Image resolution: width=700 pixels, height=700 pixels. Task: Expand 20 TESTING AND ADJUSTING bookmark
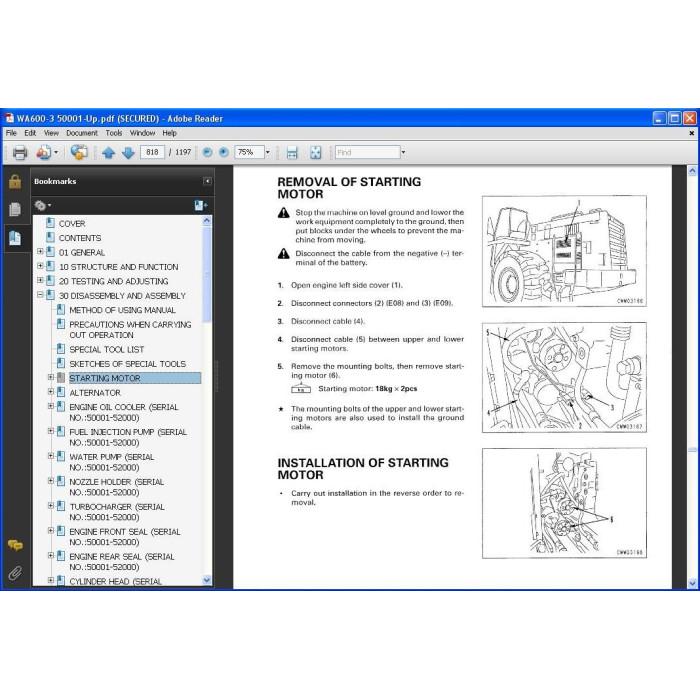40,280
